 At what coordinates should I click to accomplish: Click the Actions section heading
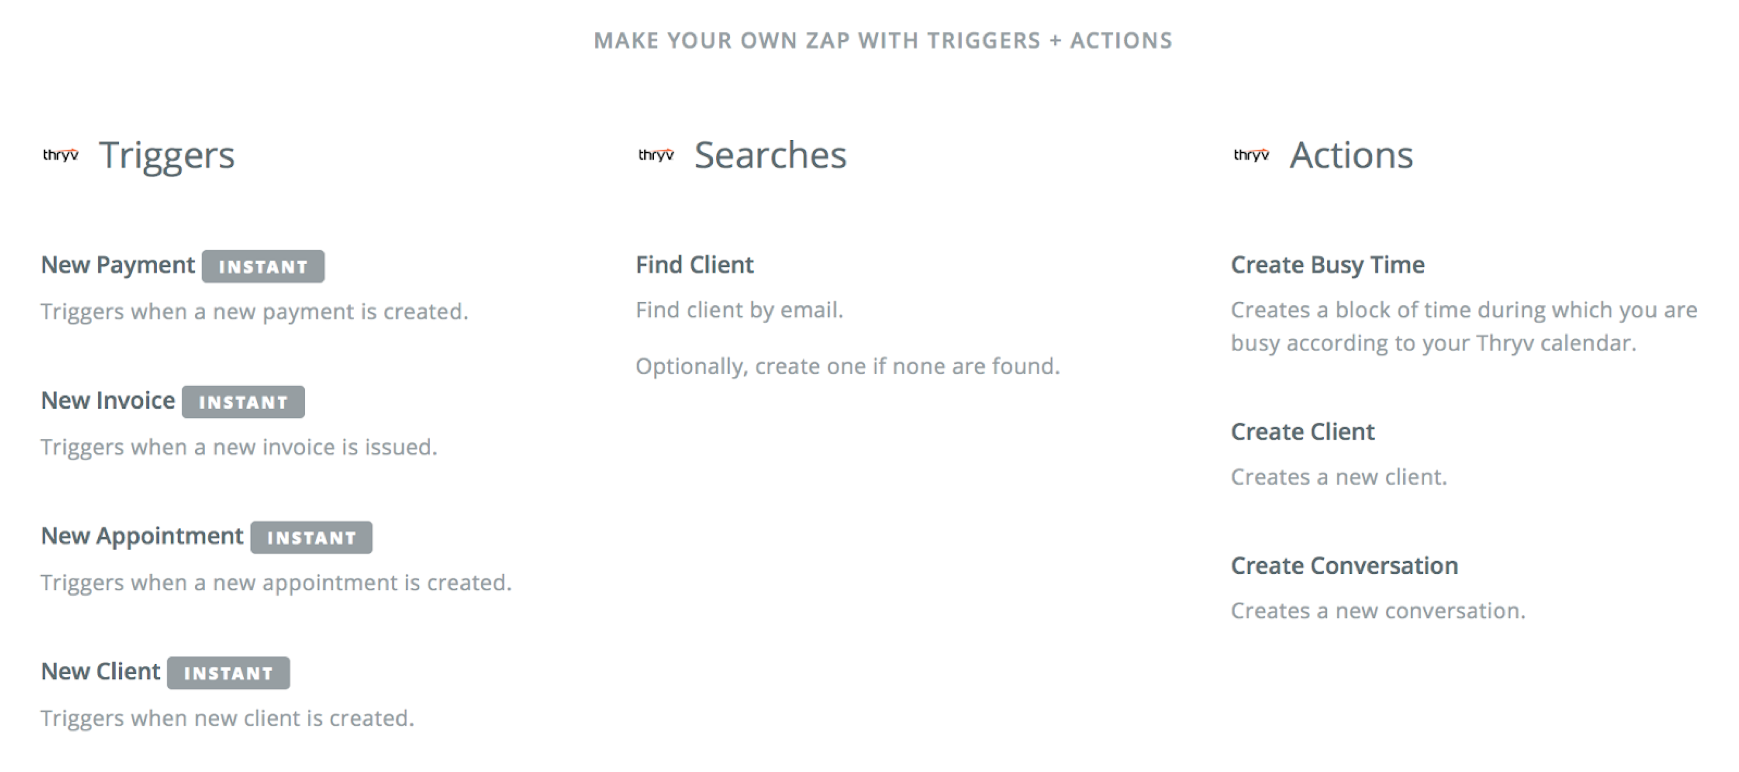pos(1351,155)
